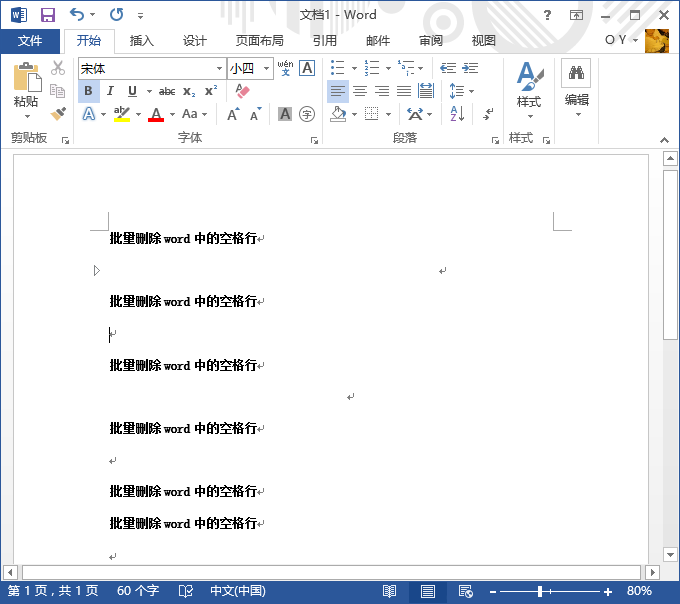This screenshot has height=604, width=680.
Task: Click the page count 第1页,共1页
Action: click(x=53, y=591)
